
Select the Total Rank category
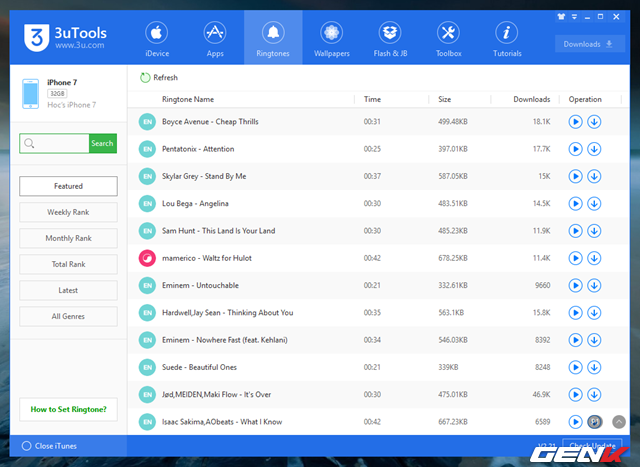coord(68,264)
